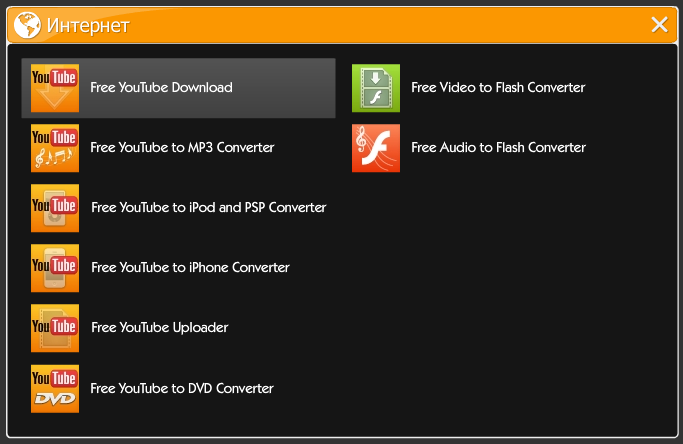The height and width of the screenshot is (444, 683).
Task: Launch the green Video to Flash icon
Action: pos(376,88)
